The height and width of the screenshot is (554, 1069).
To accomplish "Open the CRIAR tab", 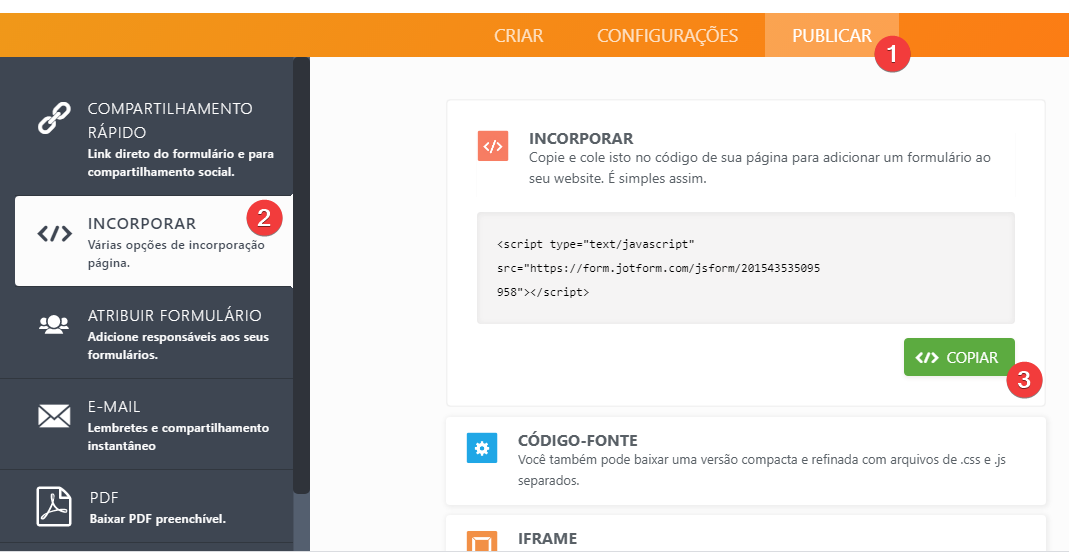I will (x=518, y=35).
